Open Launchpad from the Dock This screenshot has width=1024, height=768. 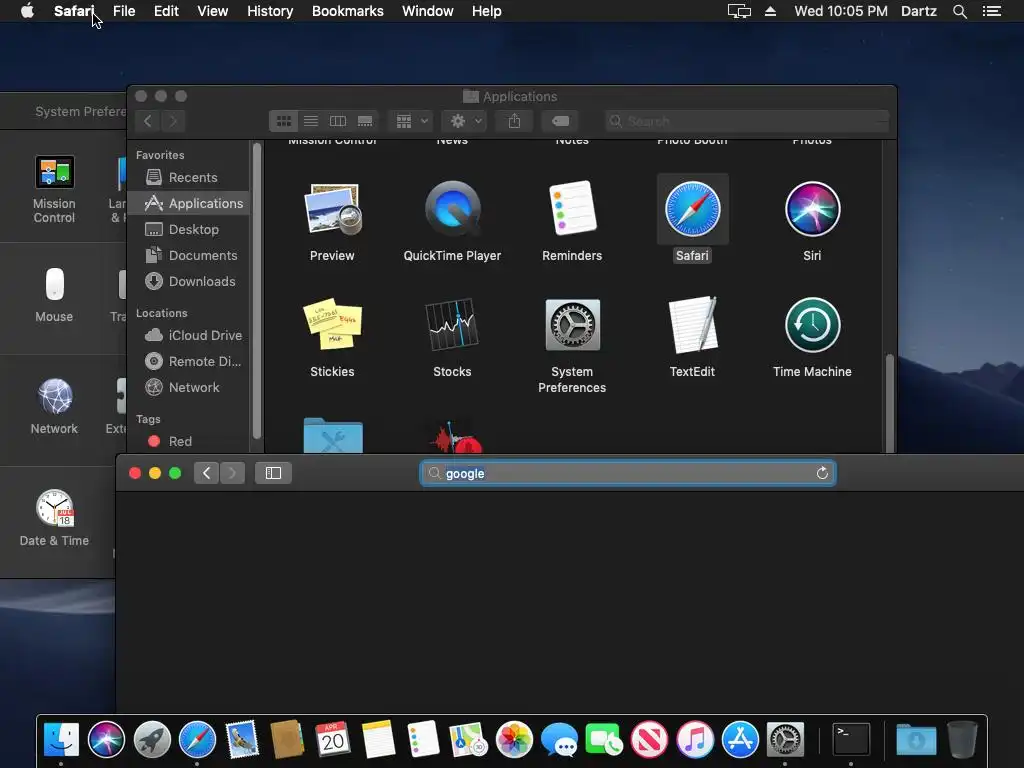pyautogui.click(x=152, y=739)
